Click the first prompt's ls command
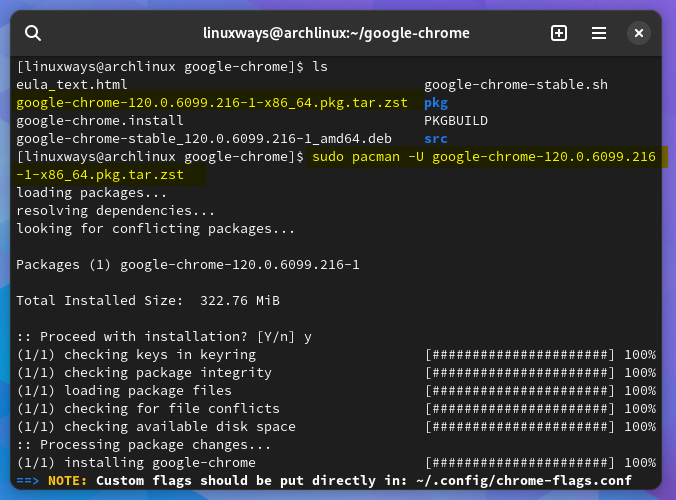The height and width of the screenshot is (500, 676). pyautogui.click(x=320, y=67)
